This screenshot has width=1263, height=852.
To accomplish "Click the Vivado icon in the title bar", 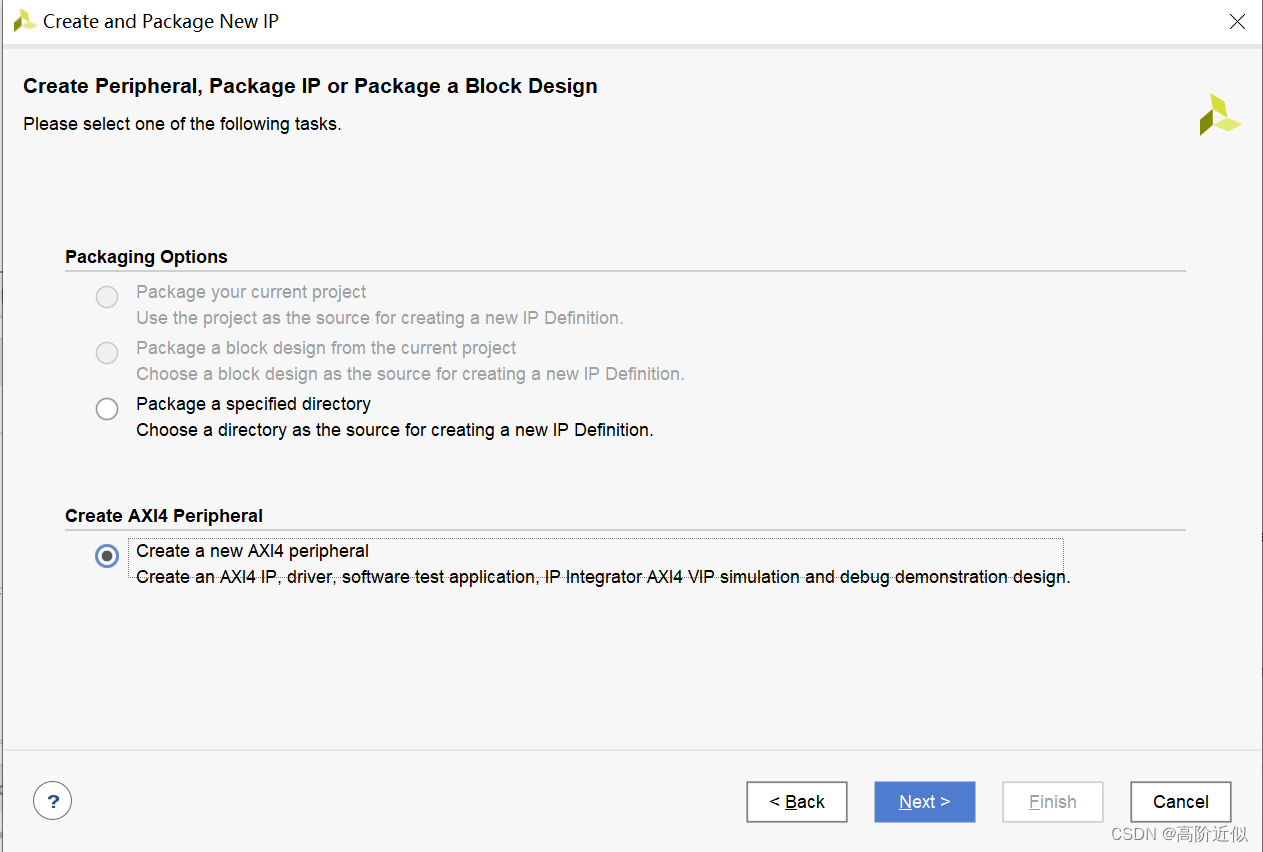I will 25,21.
